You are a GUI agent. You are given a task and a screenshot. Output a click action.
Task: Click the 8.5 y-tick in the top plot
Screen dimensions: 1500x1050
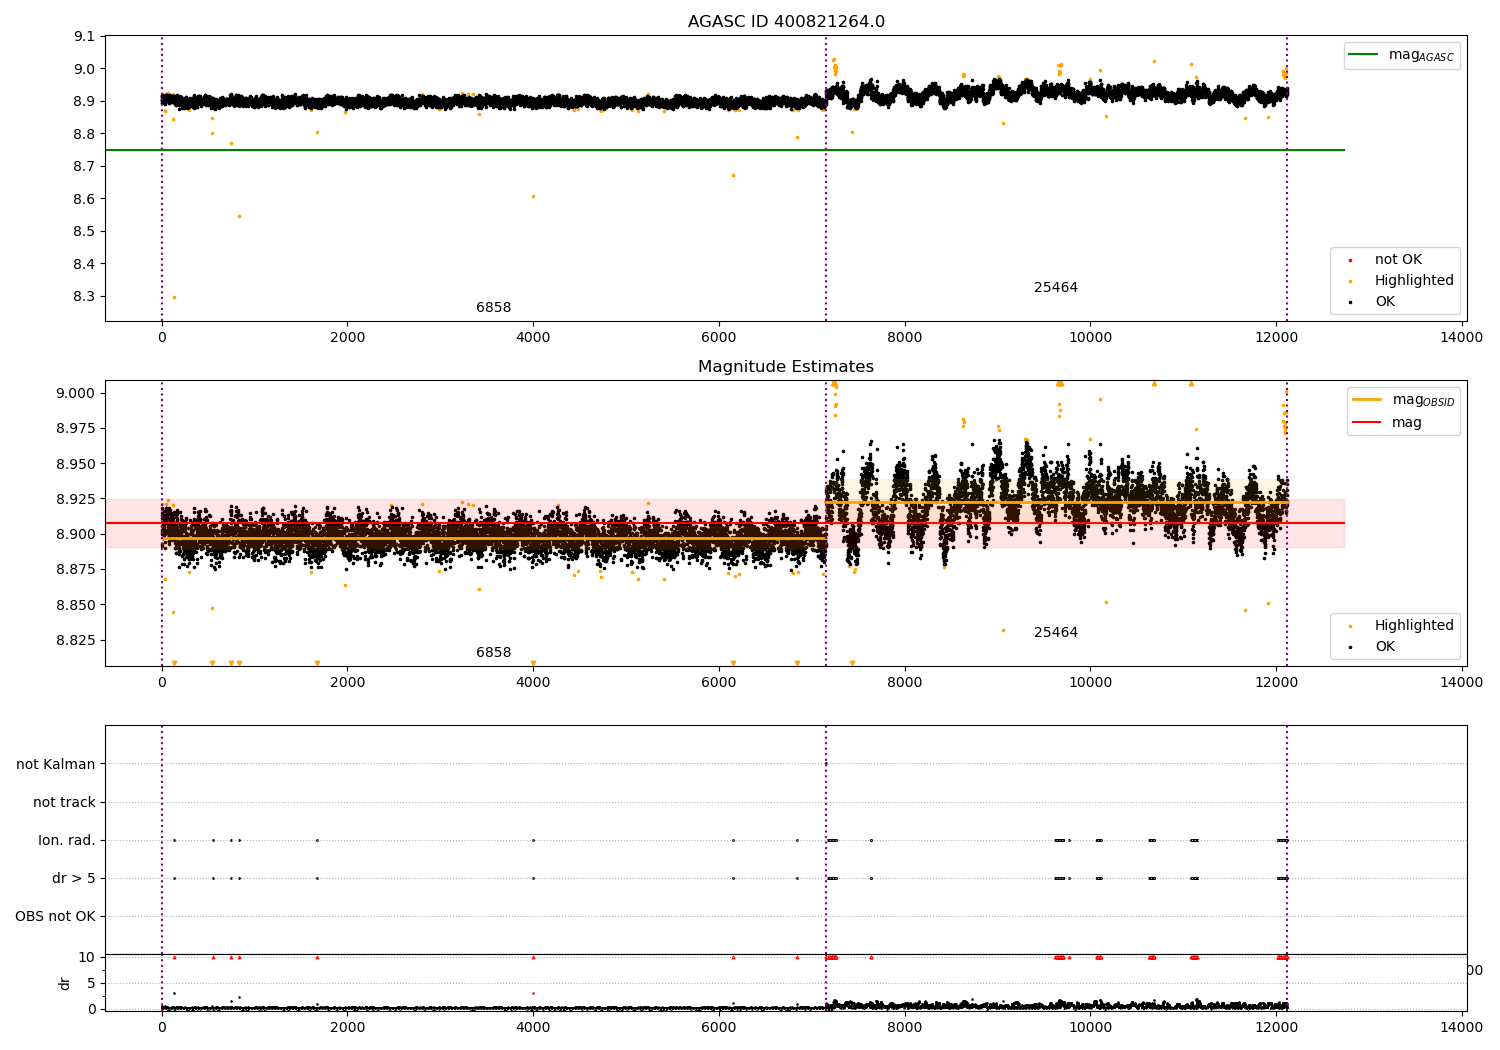(x=85, y=232)
